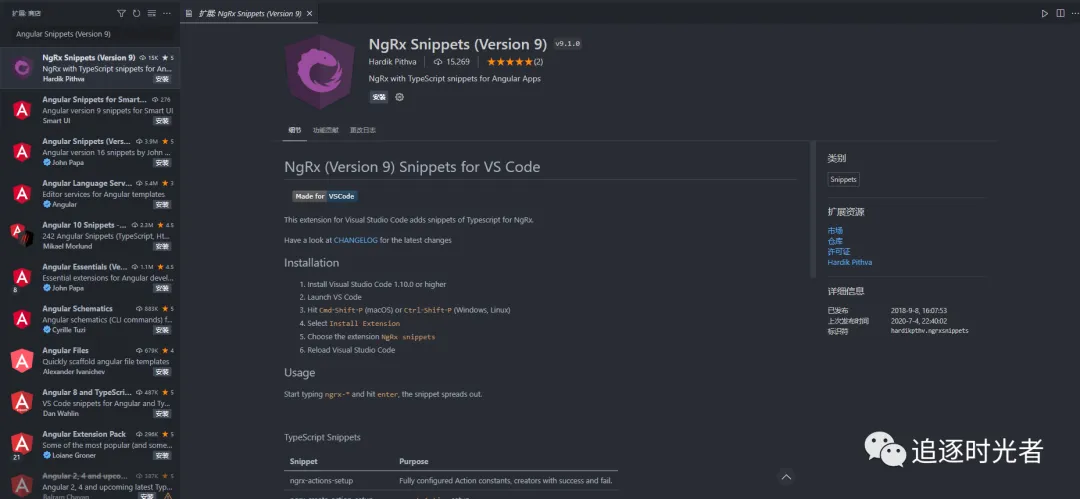Viewport: 1080px width, 499px height.
Task: Select the Angular Files title text
Action: 65,351
